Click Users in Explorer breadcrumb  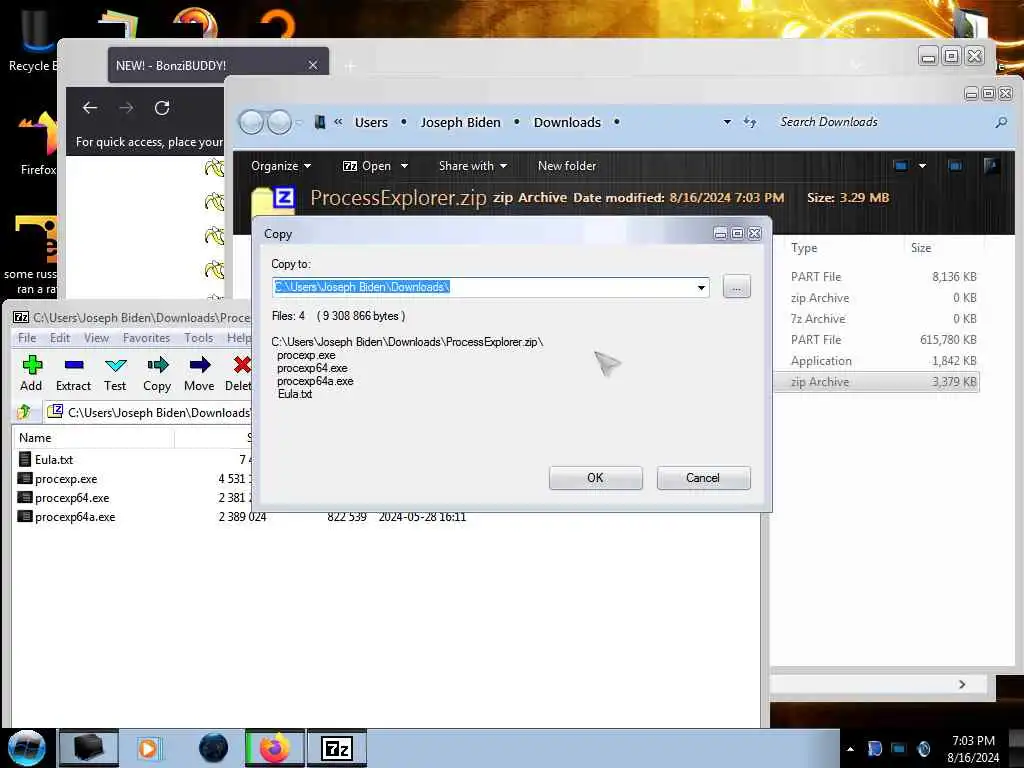coord(371,122)
